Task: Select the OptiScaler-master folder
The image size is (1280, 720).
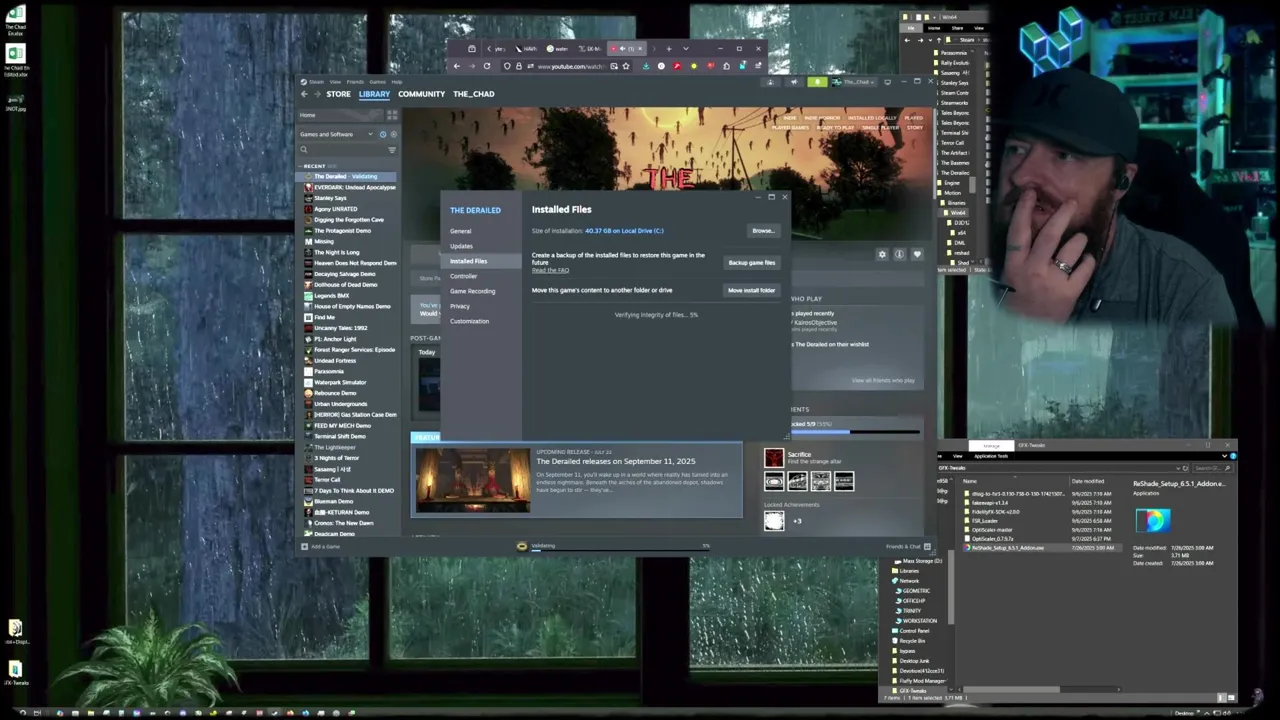Action: [x=993, y=530]
